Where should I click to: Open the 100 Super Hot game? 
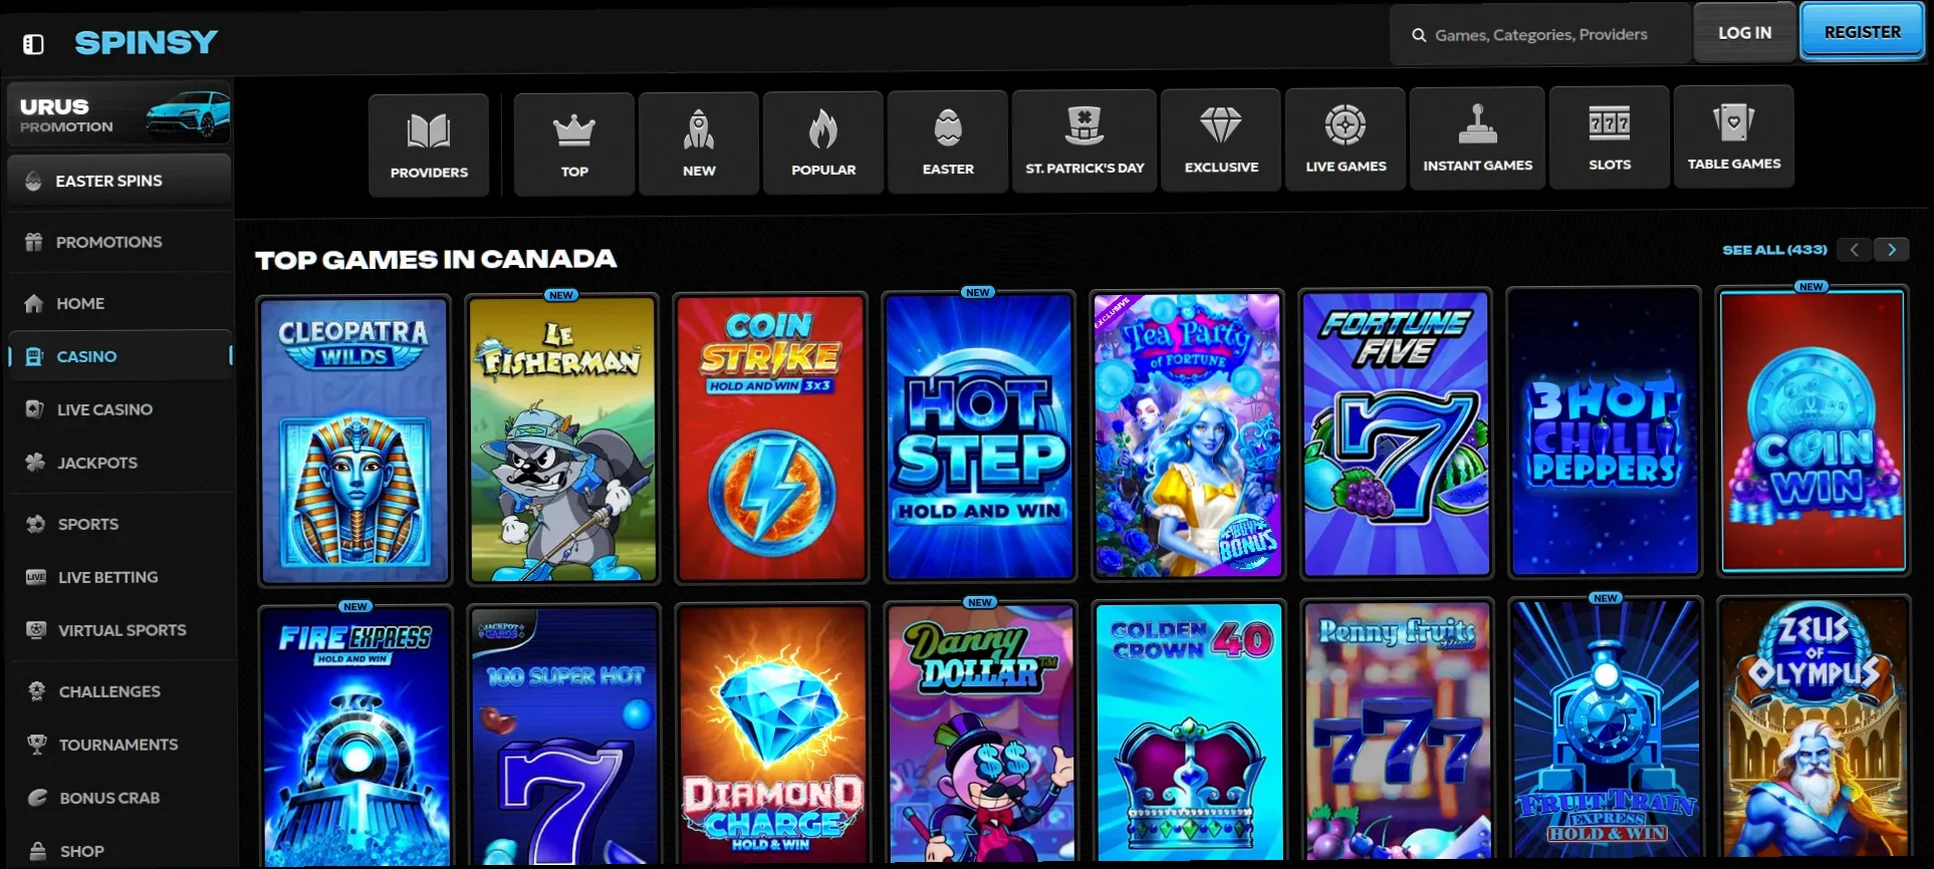[x=564, y=735]
